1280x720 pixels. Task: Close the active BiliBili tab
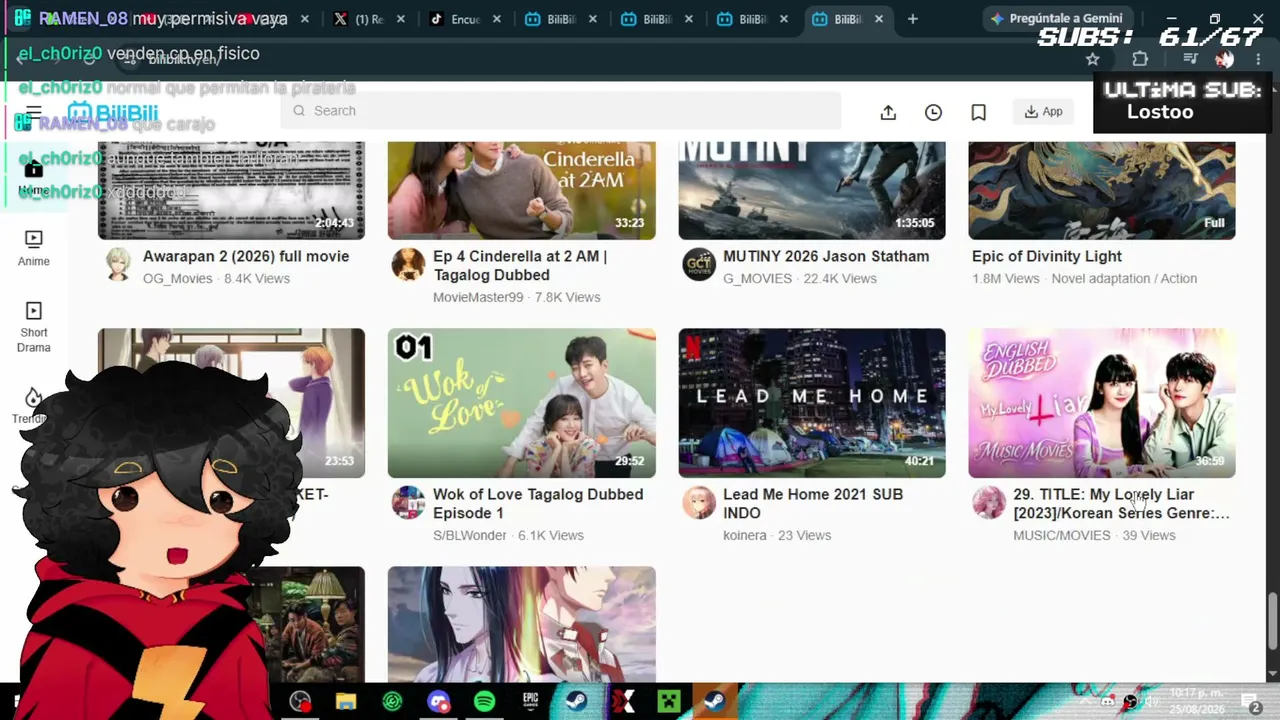(x=880, y=19)
